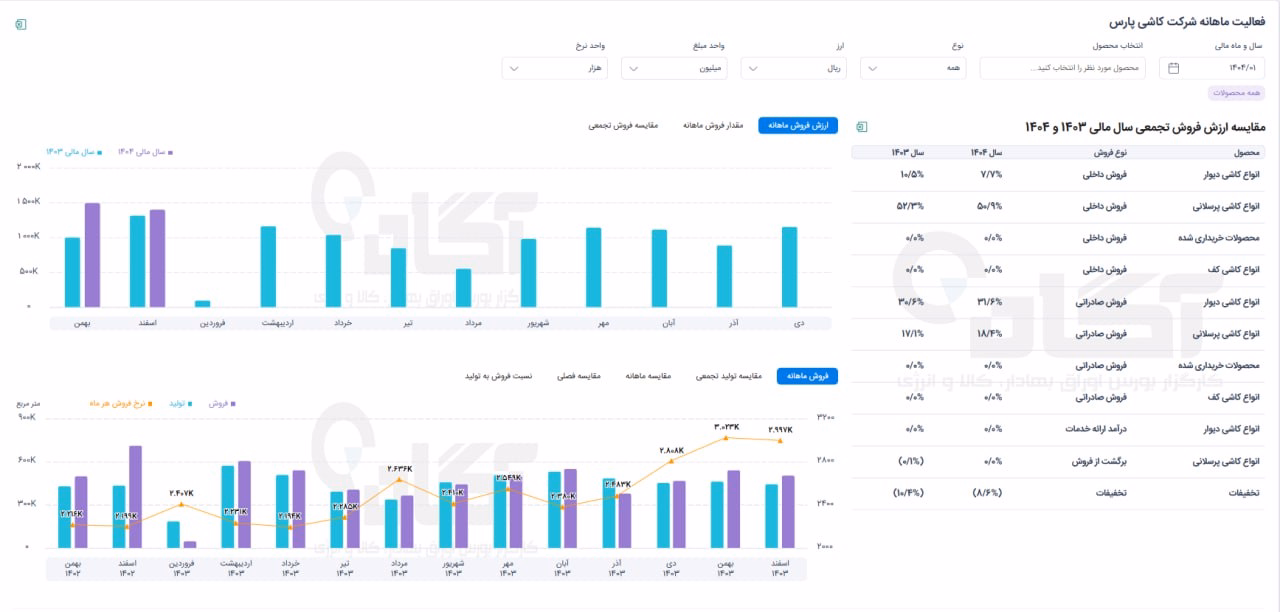The image size is (1280, 612).
Task: Click the فروردین ۱۴۰۳ label under the lower chart
Action: (181, 569)
